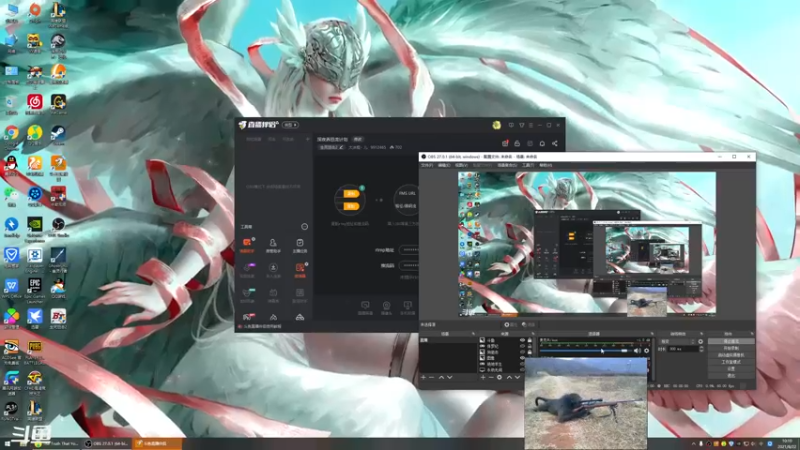Click the share icon in live companion header
Viewport: 800px width, 450px height.
555,143
